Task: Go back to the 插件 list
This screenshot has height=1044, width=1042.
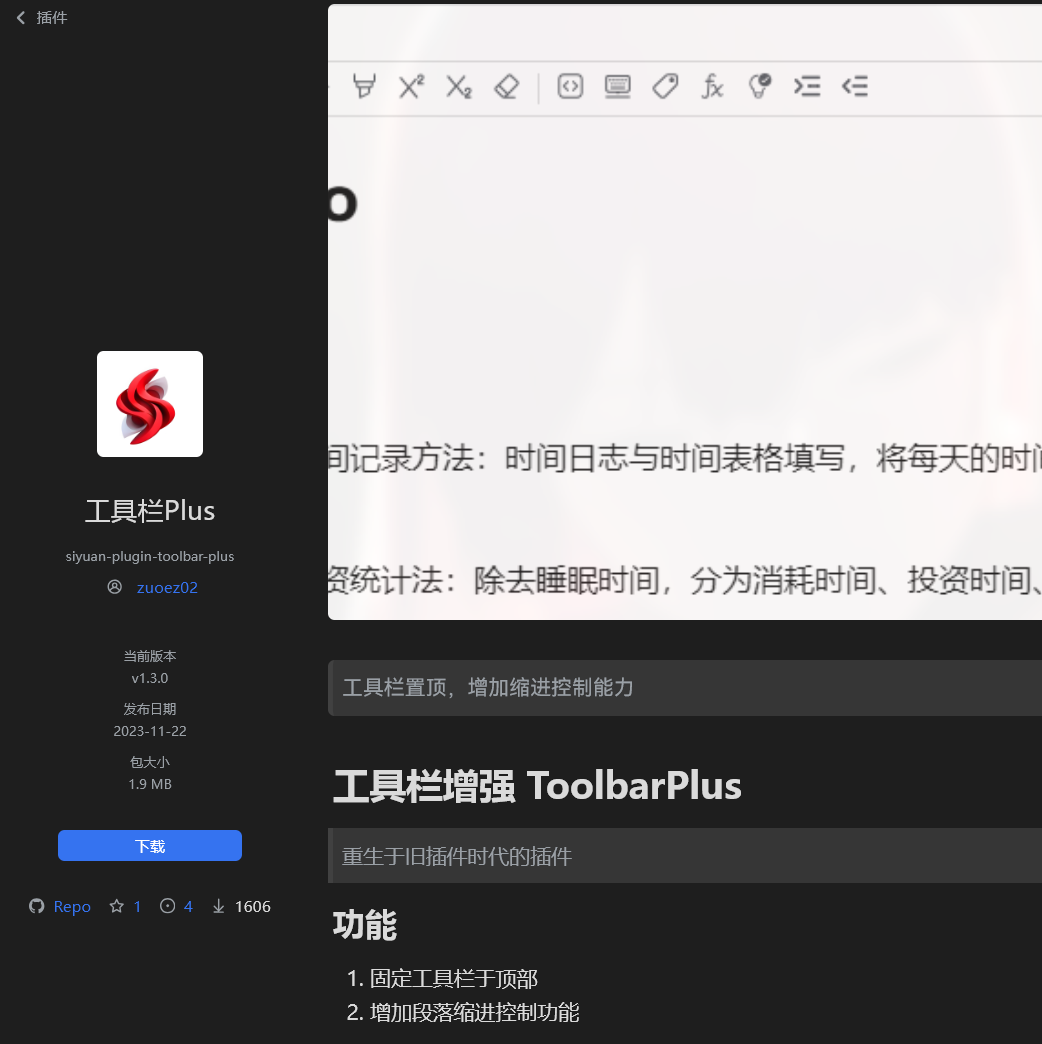Action: [x=42, y=18]
